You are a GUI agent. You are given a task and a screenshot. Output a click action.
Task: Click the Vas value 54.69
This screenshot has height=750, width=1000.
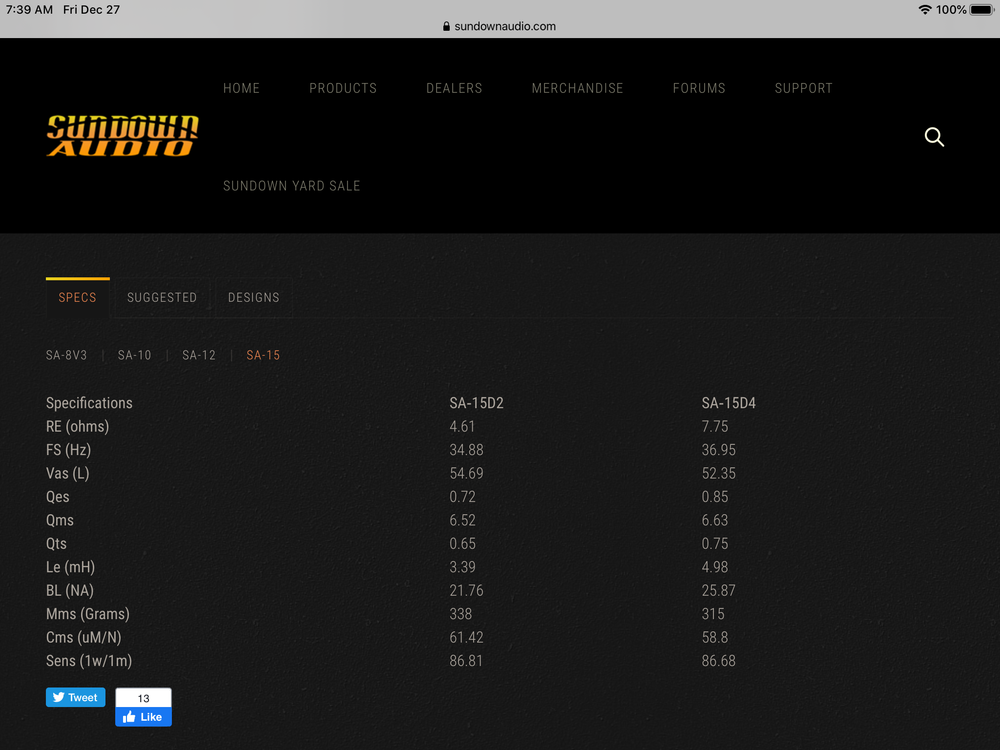[466, 474]
